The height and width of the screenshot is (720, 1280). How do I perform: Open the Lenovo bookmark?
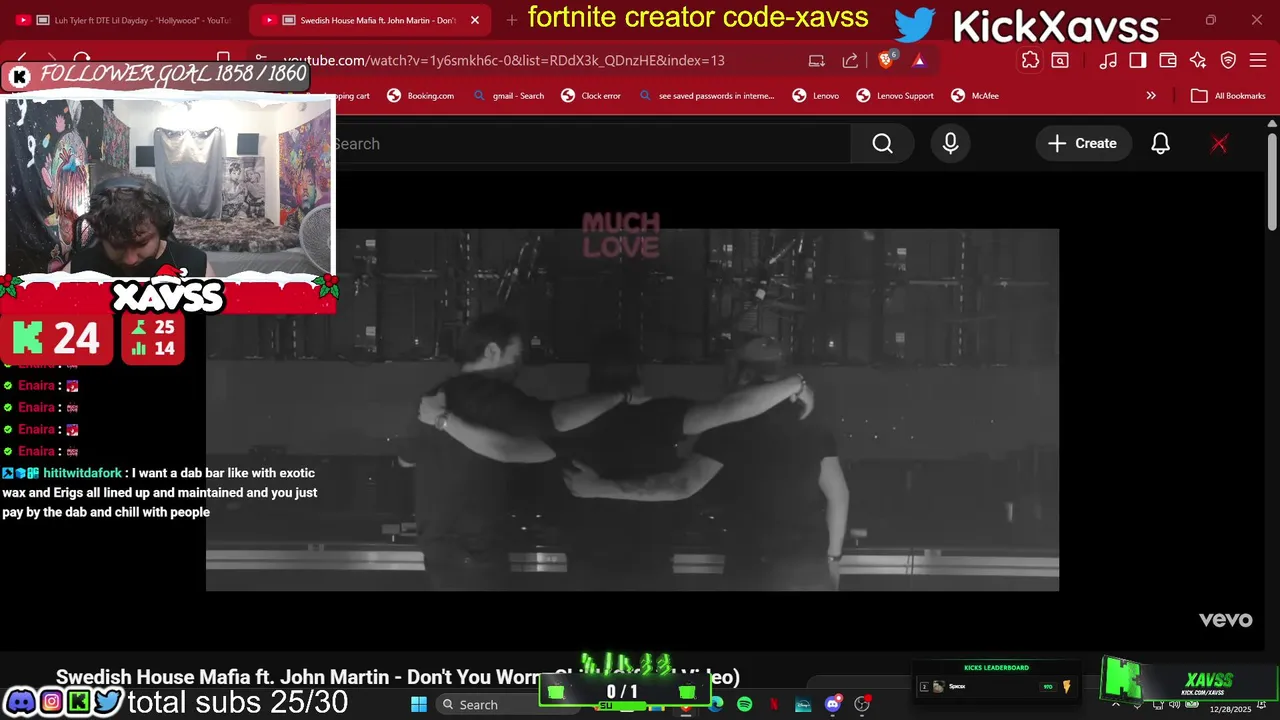[x=815, y=96]
